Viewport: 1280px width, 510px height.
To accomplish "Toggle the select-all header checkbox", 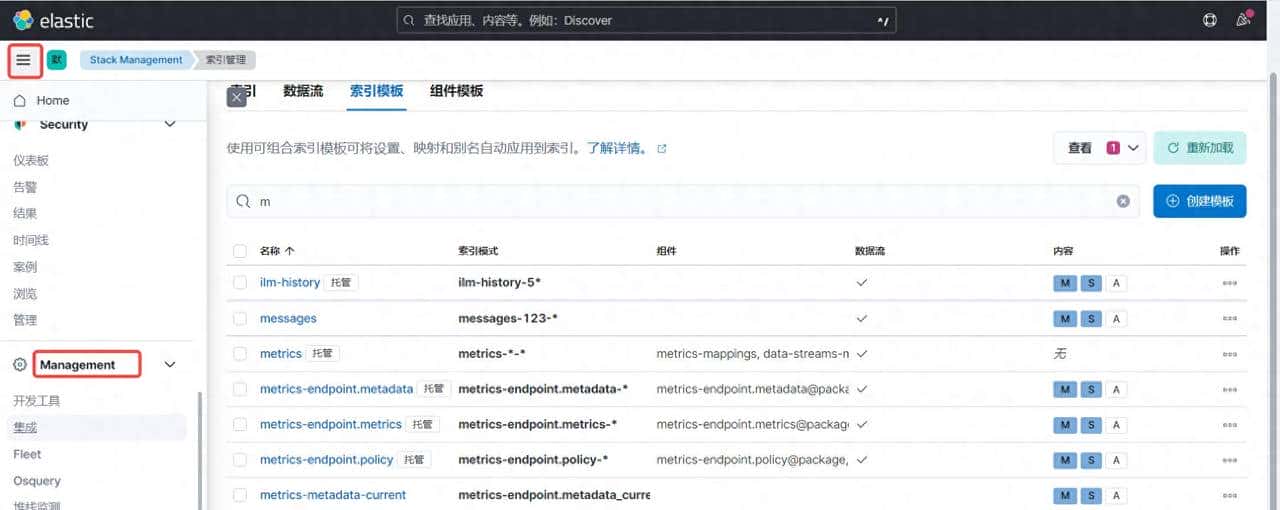I will 240,251.
